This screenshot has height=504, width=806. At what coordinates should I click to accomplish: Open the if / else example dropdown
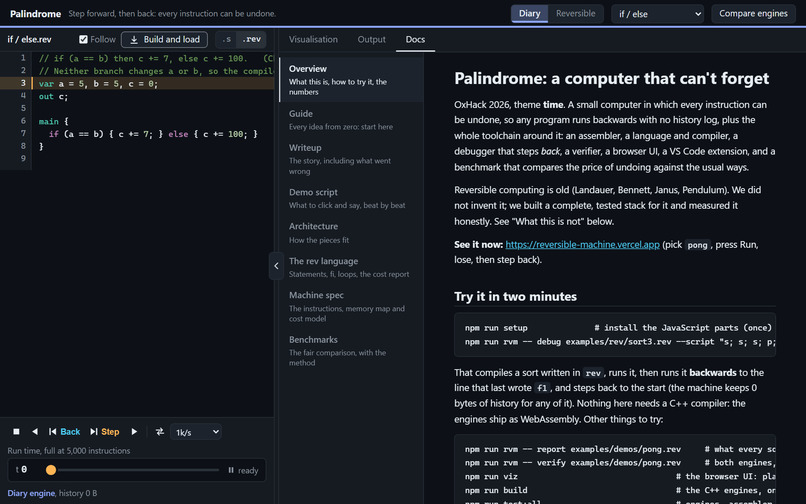(x=657, y=14)
